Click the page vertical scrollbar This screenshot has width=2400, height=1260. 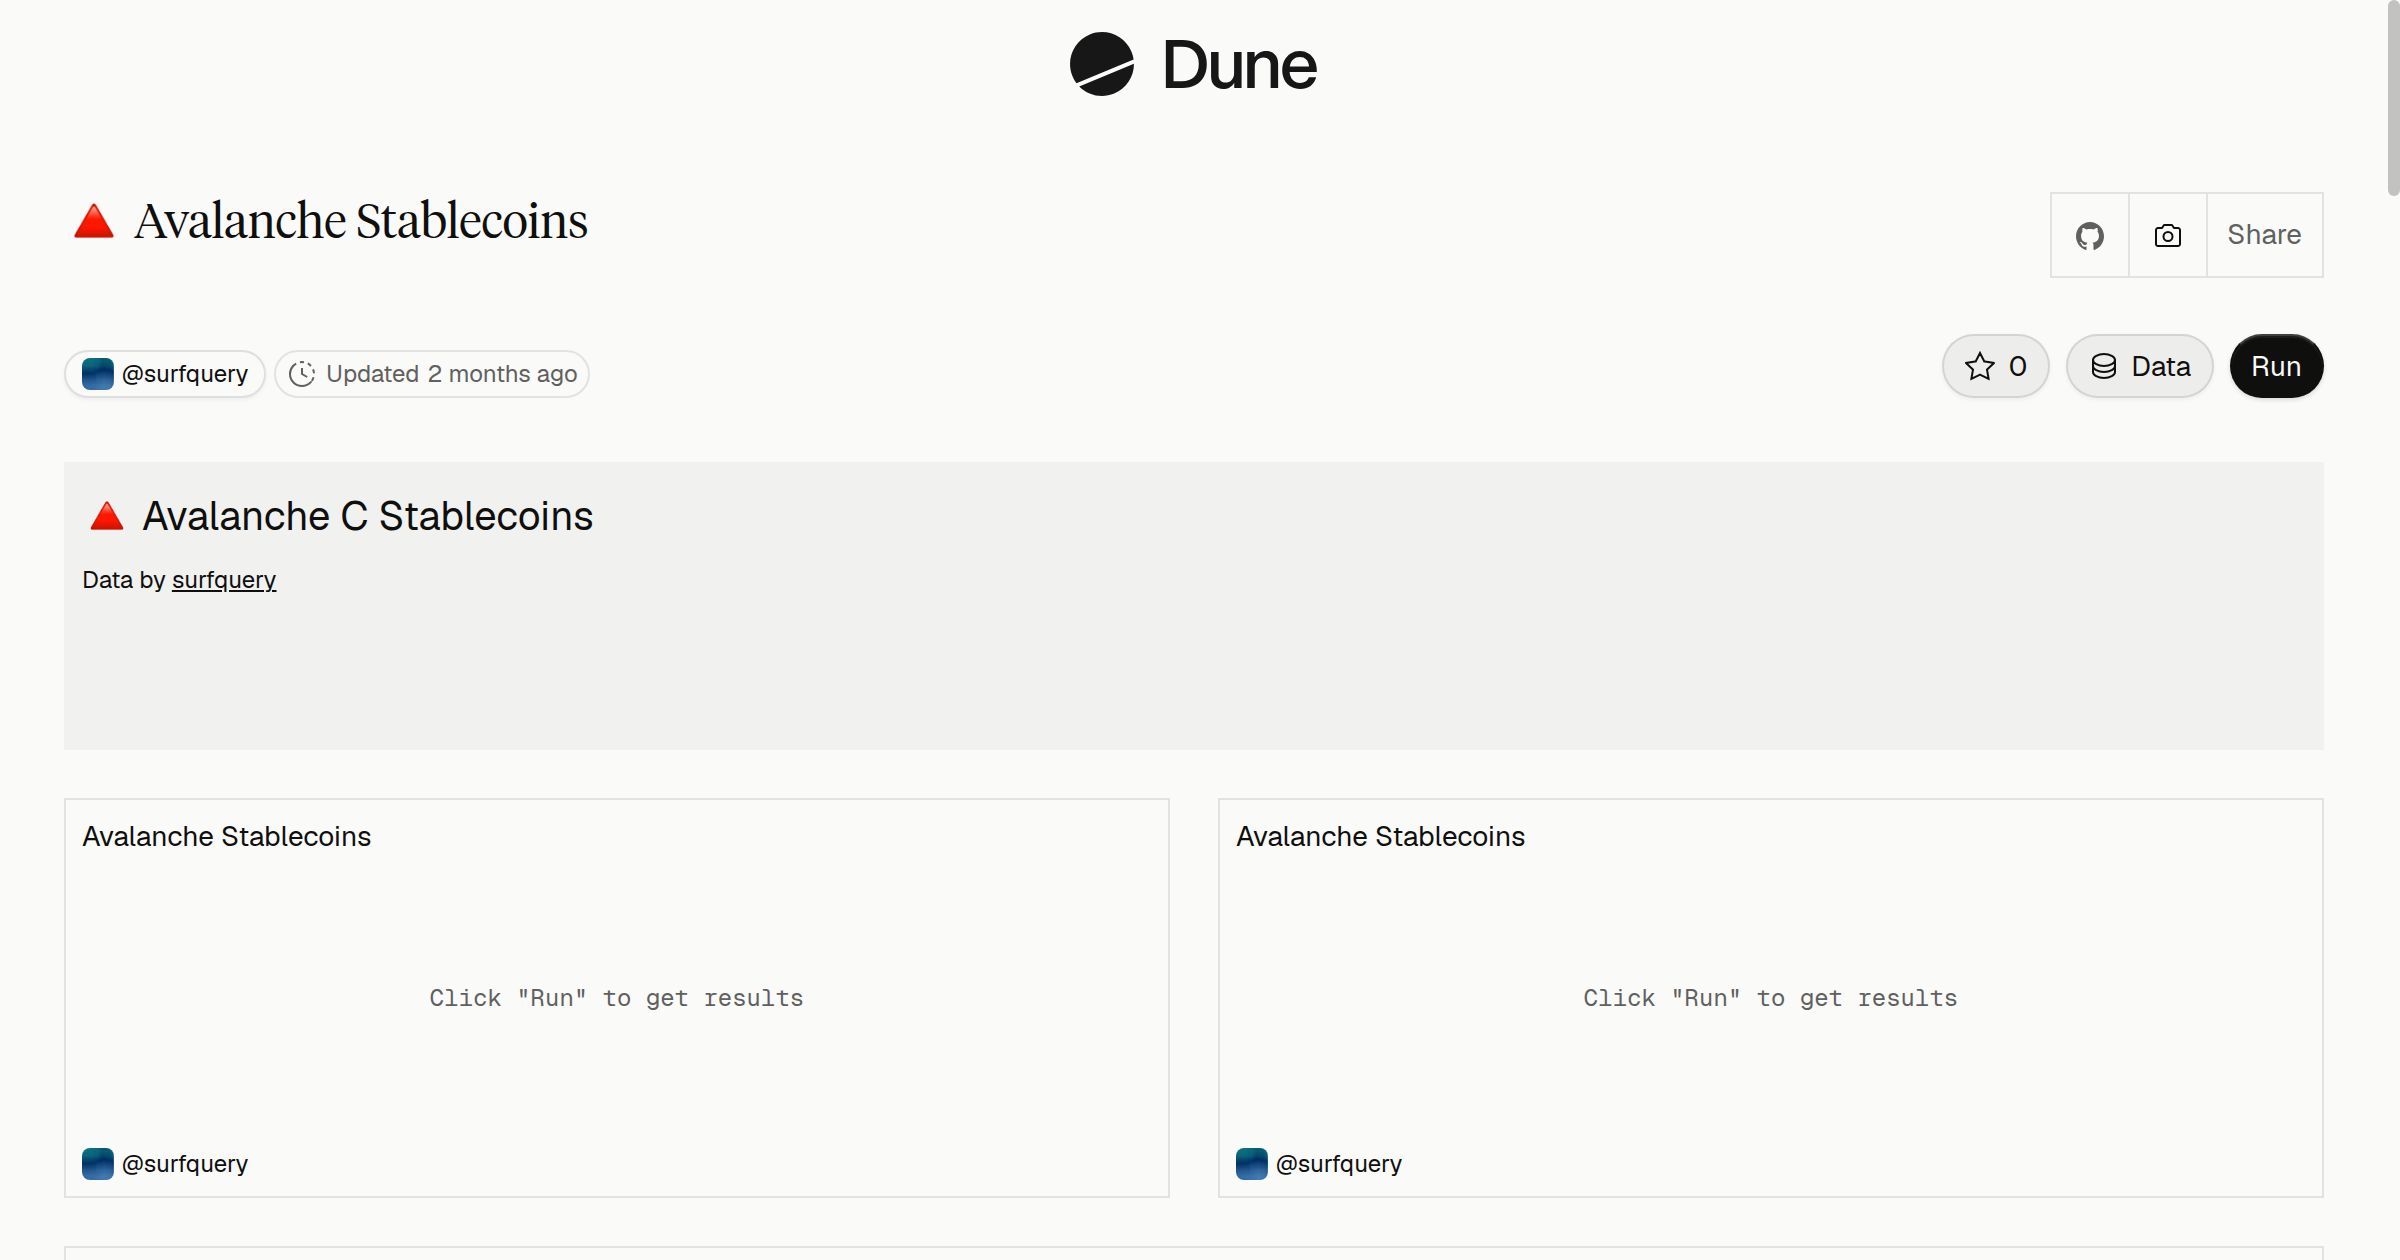click(2392, 98)
